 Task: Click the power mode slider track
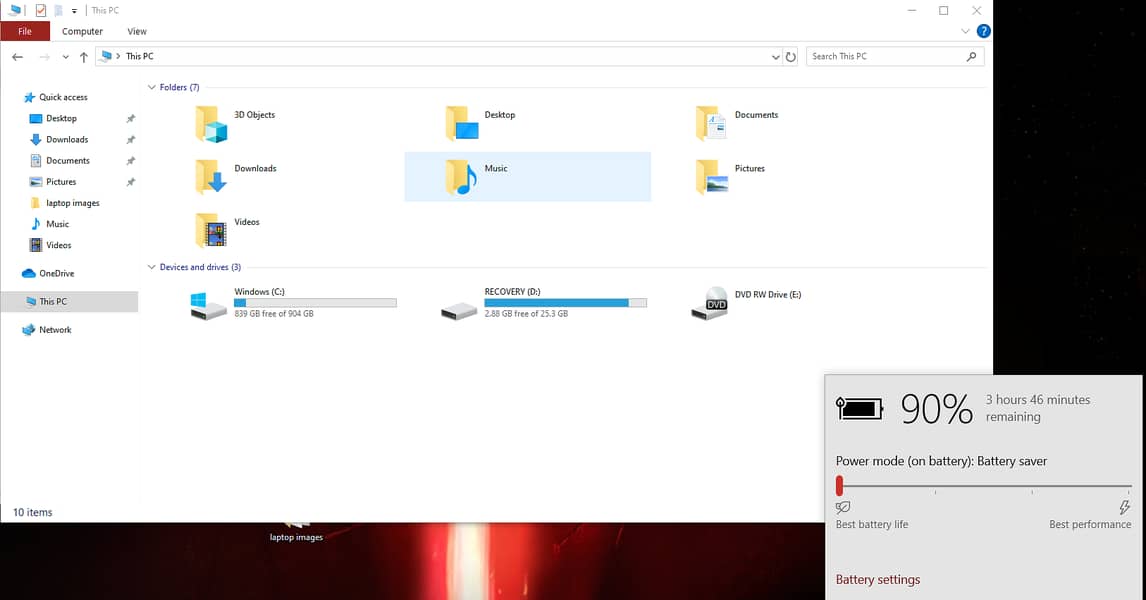984,486
